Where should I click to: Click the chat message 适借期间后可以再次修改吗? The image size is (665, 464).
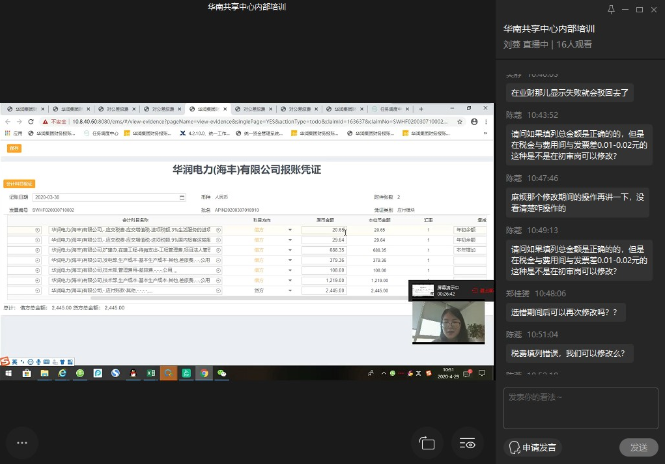(565, 313)
